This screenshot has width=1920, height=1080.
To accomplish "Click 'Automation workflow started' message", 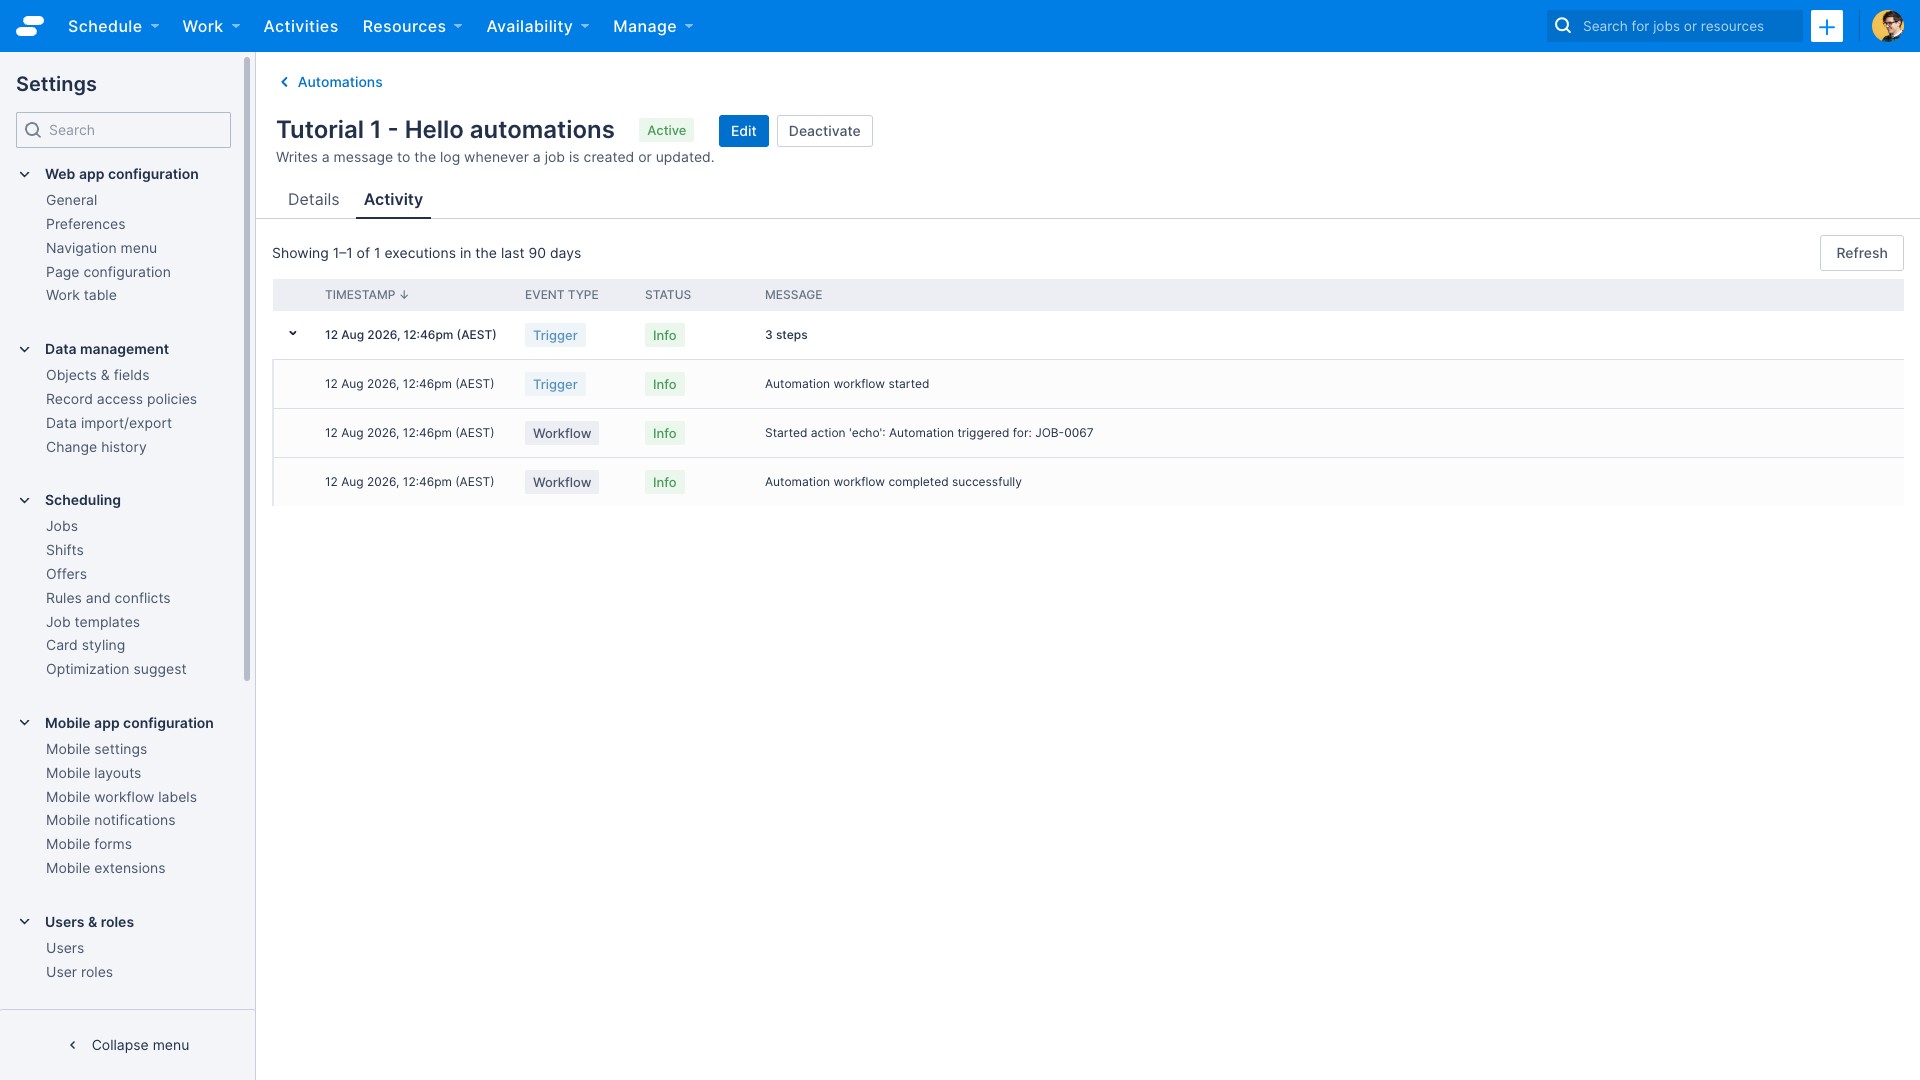I will tap(847, 384).
